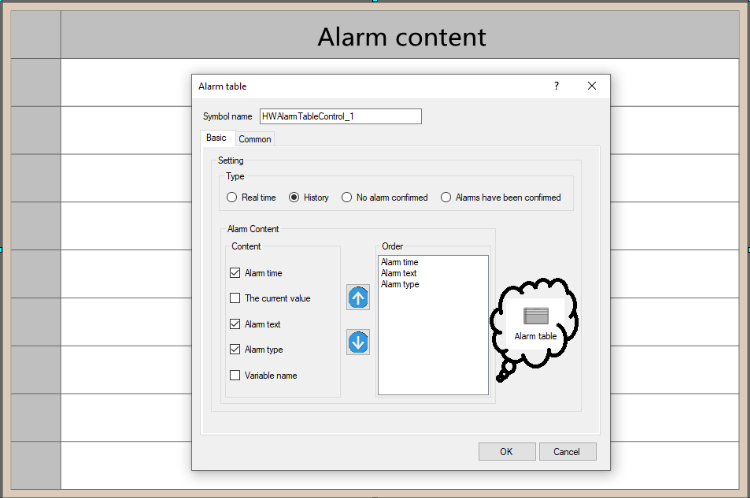Click the blue move-down arrow button
Screen dimensions: 750x498
point(358,342)
